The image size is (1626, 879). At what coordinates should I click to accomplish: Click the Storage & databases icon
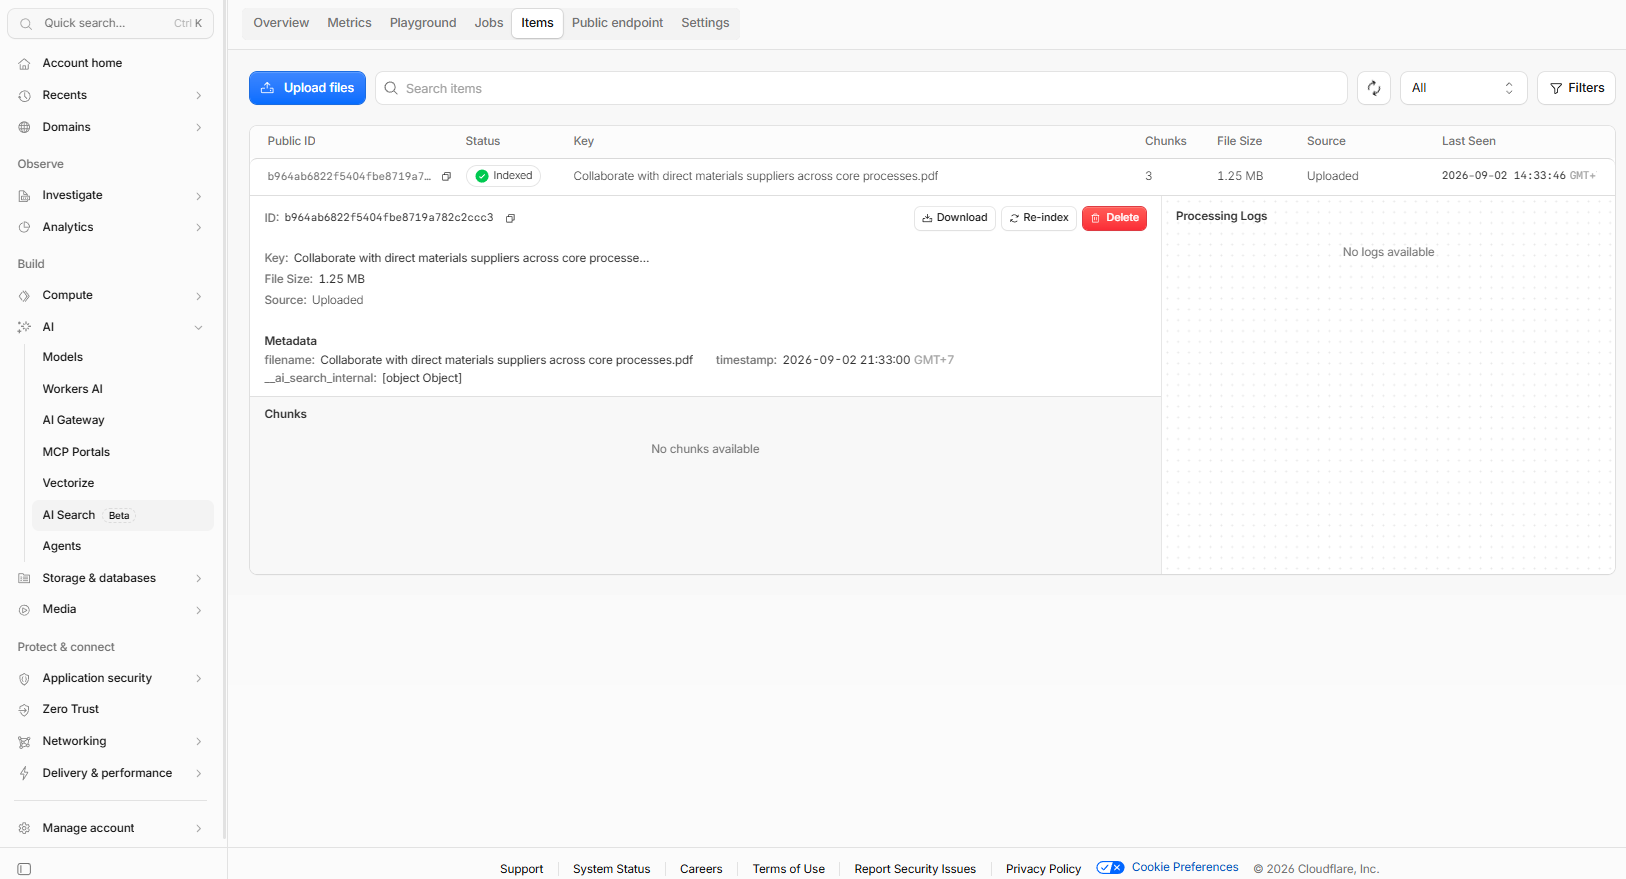24,579
